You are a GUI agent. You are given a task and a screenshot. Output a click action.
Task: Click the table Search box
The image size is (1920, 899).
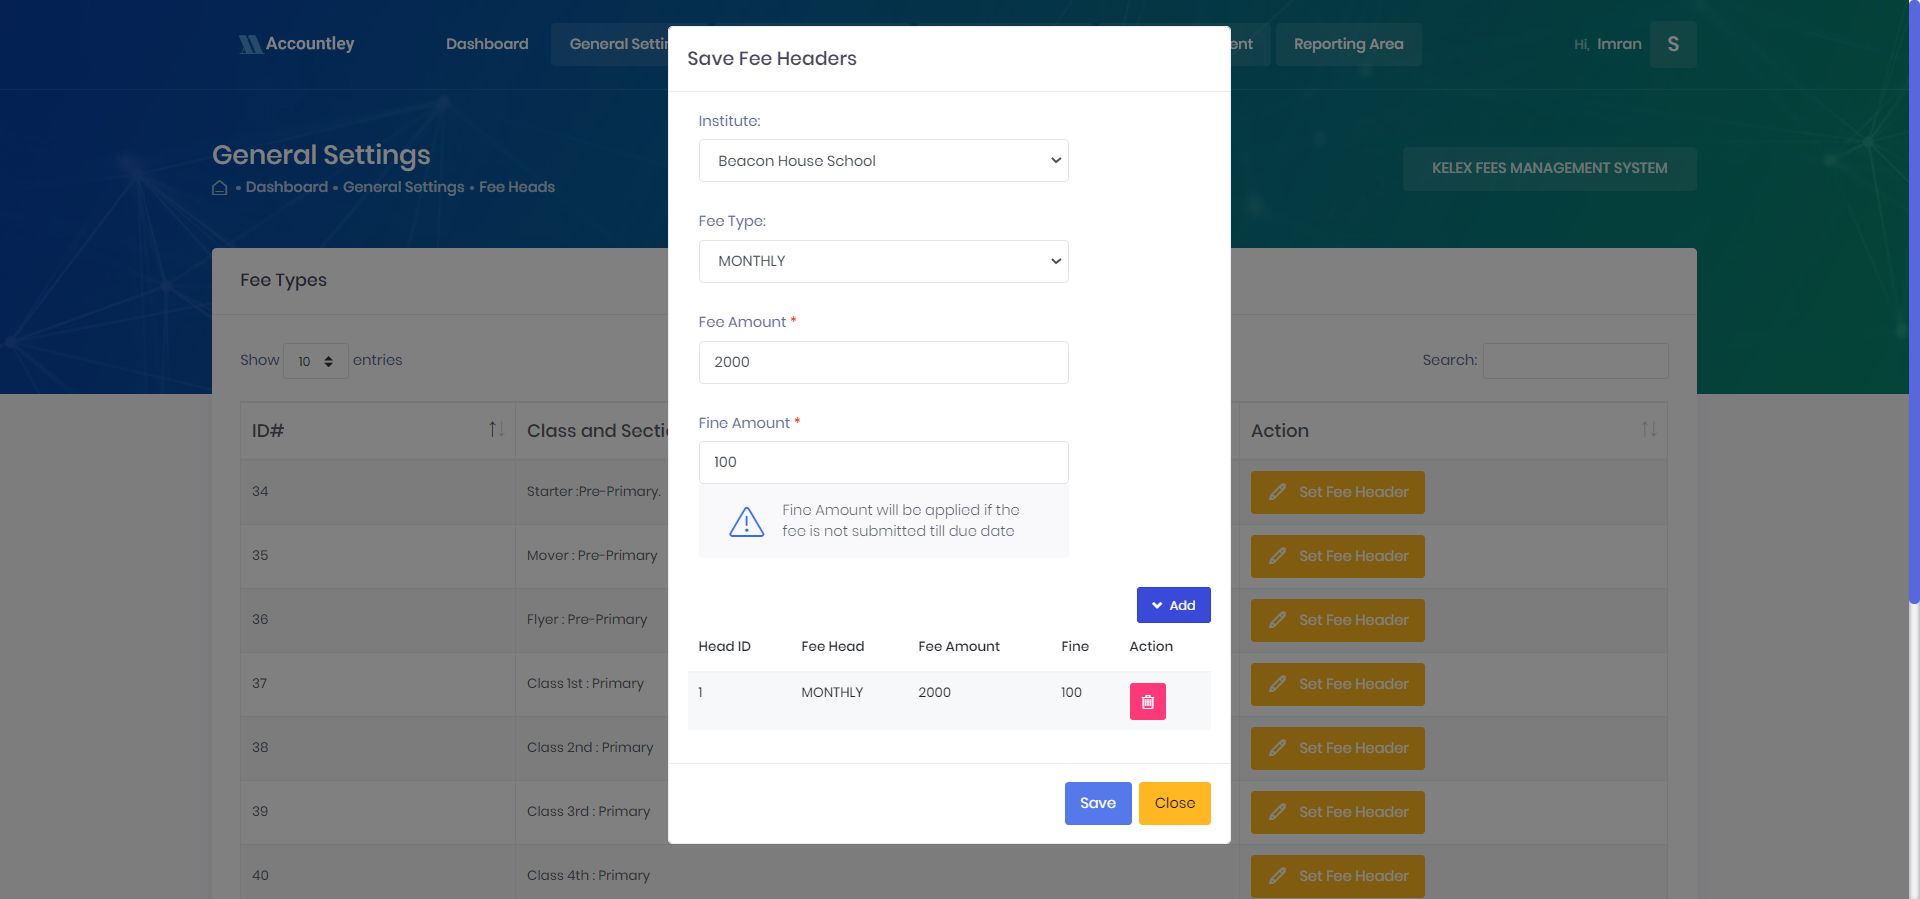point(1575,361)
